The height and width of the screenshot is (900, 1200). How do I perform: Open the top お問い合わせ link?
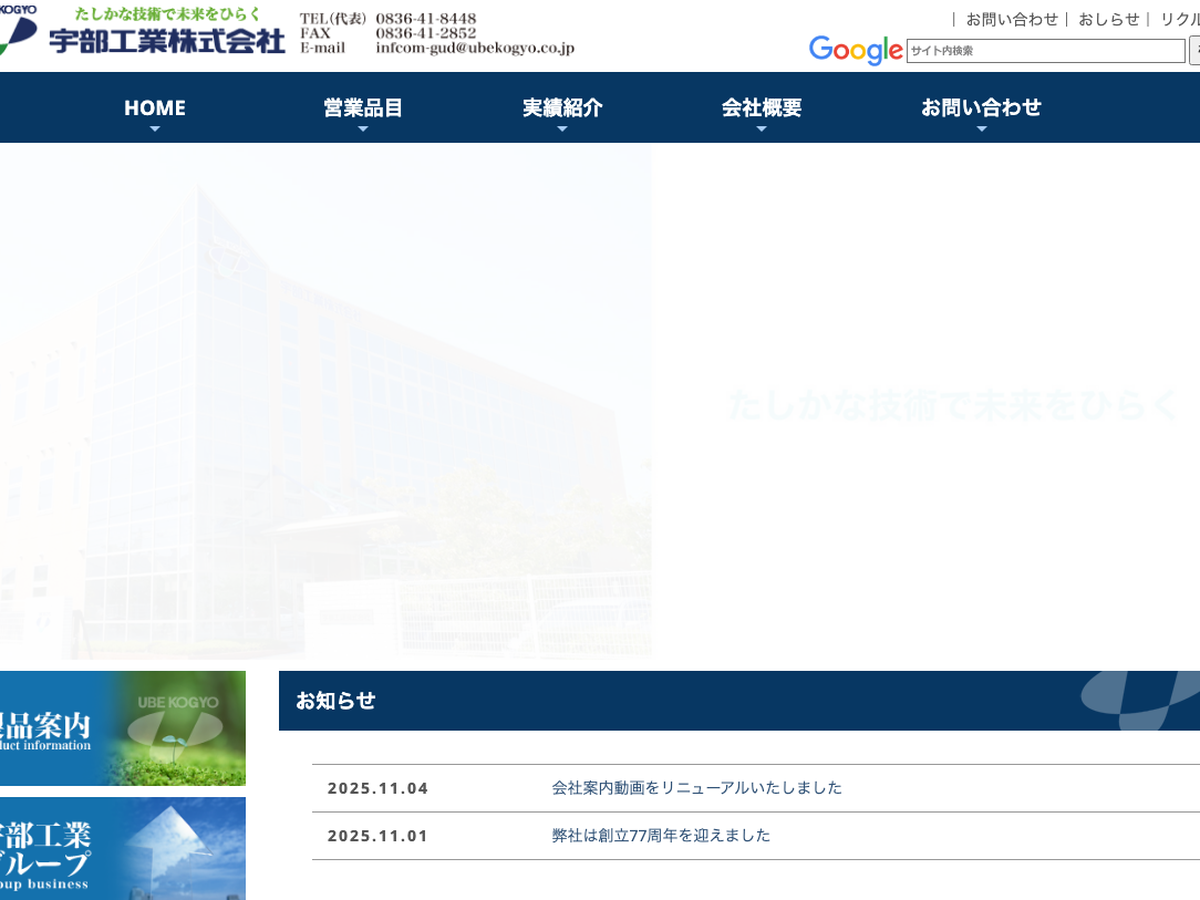tap(1011, 19)
